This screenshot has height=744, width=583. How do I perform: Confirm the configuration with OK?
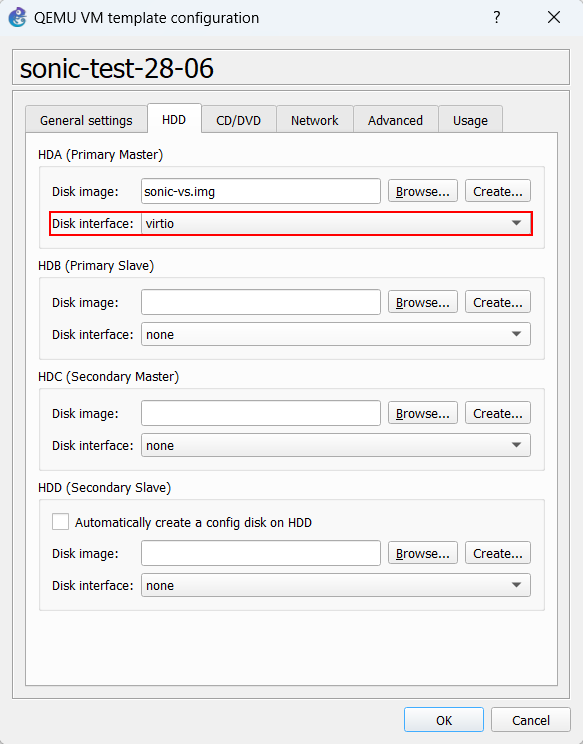pyautogui.click(x=444, y=720)
